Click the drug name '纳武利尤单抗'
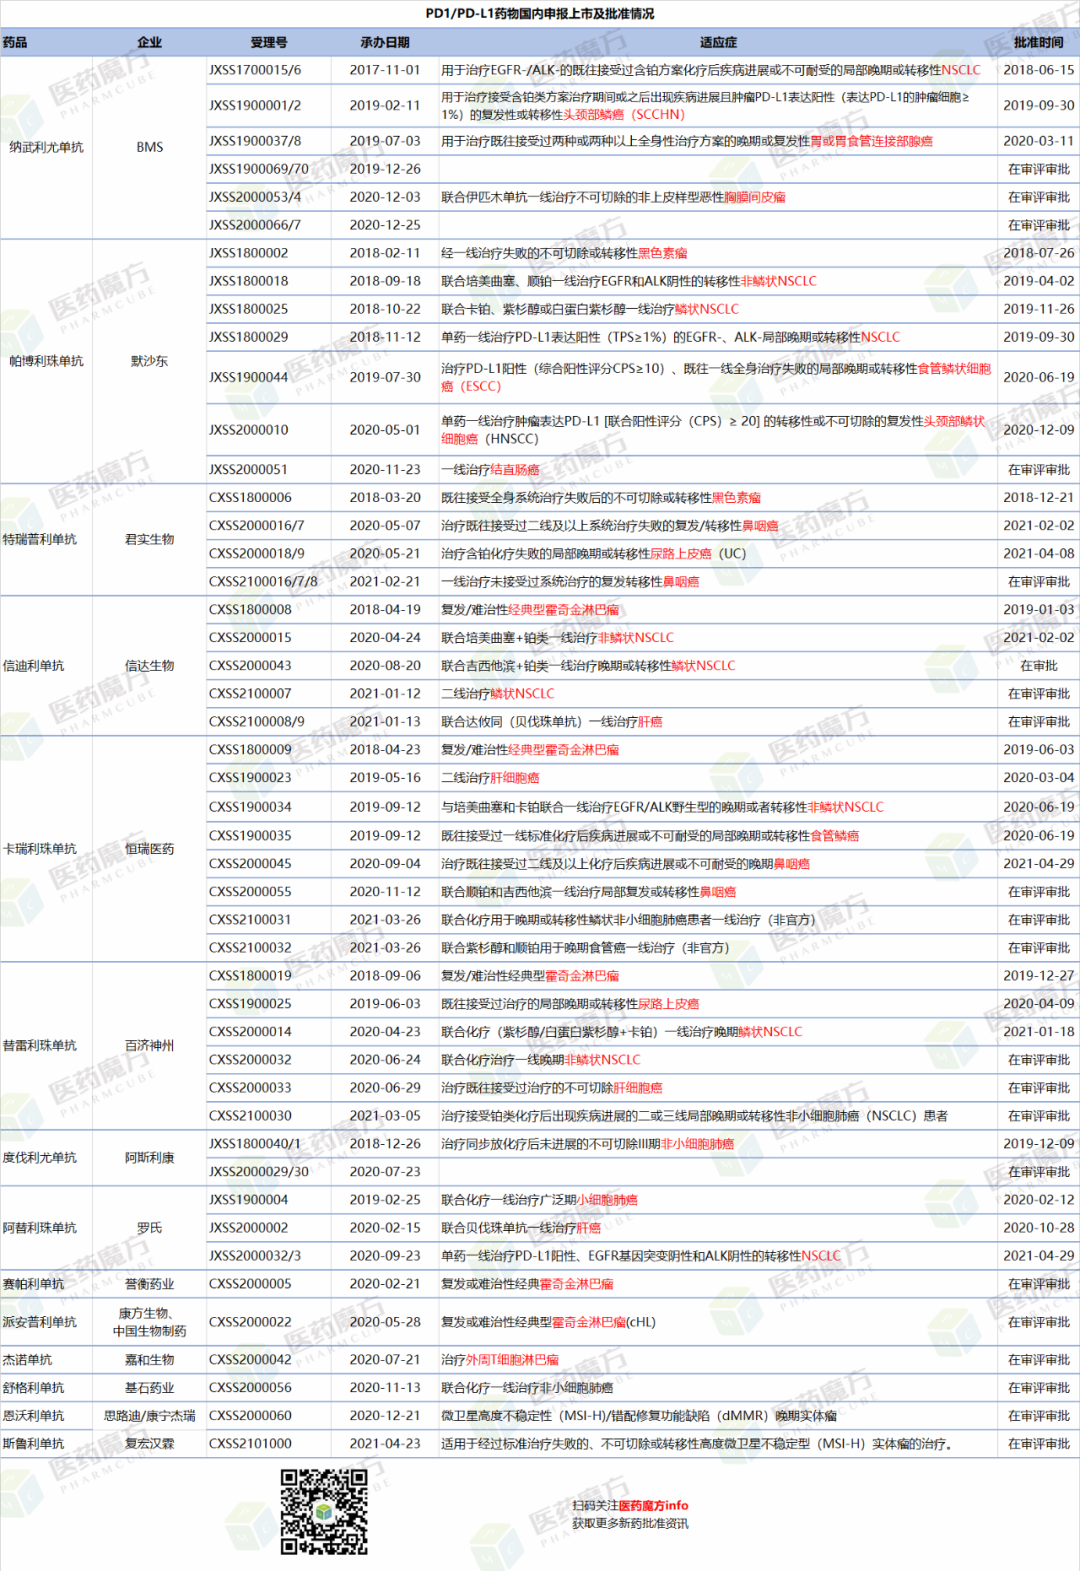This screenshot has height=1571, width=1080. tap(47, 147)
